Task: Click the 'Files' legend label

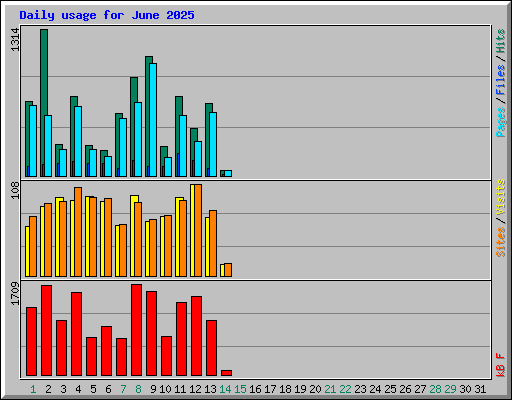Action: 501,80
